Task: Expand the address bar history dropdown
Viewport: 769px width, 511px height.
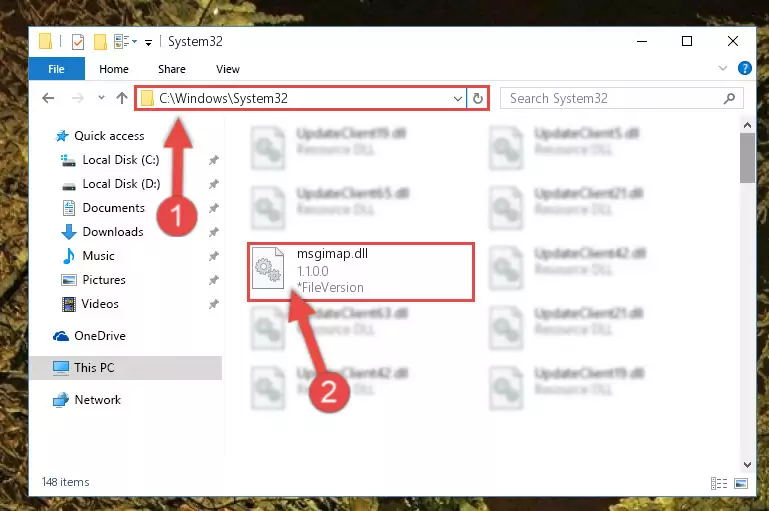Action: (458, 99)
